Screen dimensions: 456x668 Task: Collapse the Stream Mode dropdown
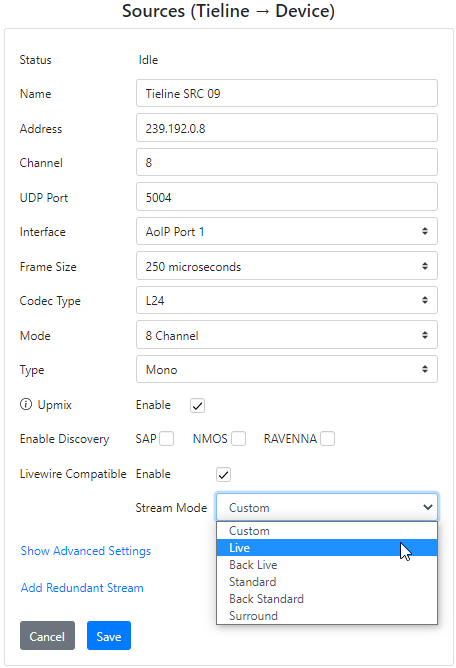tap(327, 507)
